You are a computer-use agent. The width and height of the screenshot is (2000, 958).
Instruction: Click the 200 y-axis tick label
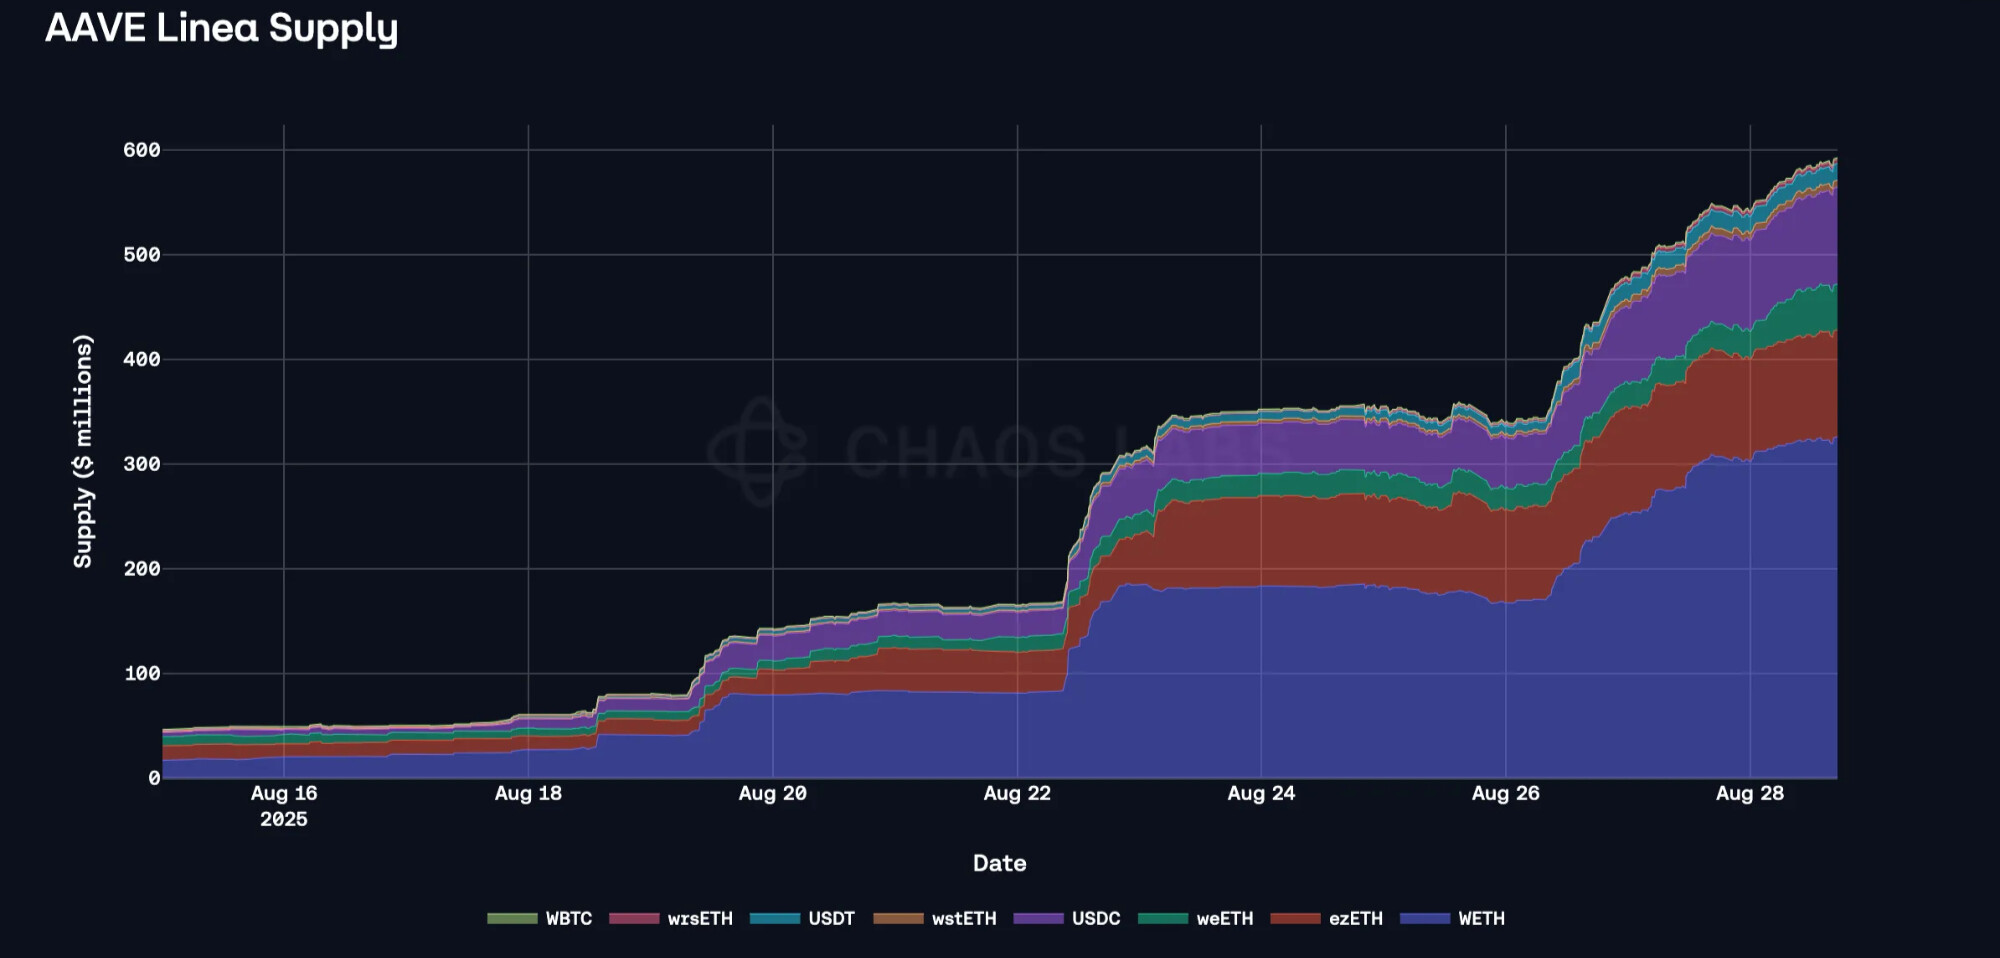(x=141, y=569)
